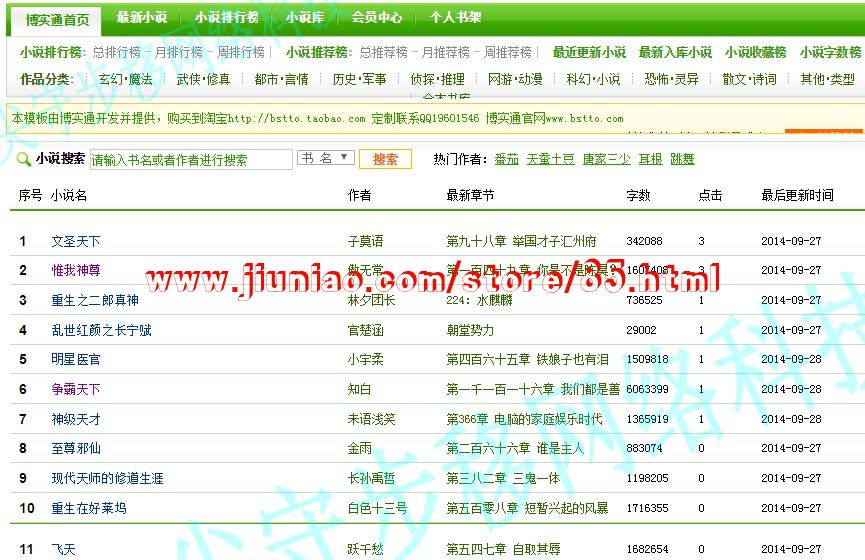Open novel 争霸天下
The height and width of the screenshot is (560, 865).
pyautogui.click(x=76, y=390)
